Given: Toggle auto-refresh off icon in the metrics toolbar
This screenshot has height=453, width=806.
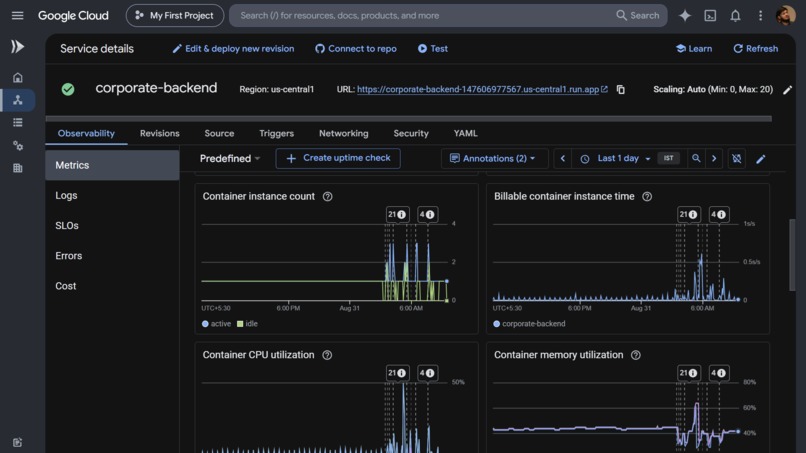Looking at the screenshot, I should (737, 158).
